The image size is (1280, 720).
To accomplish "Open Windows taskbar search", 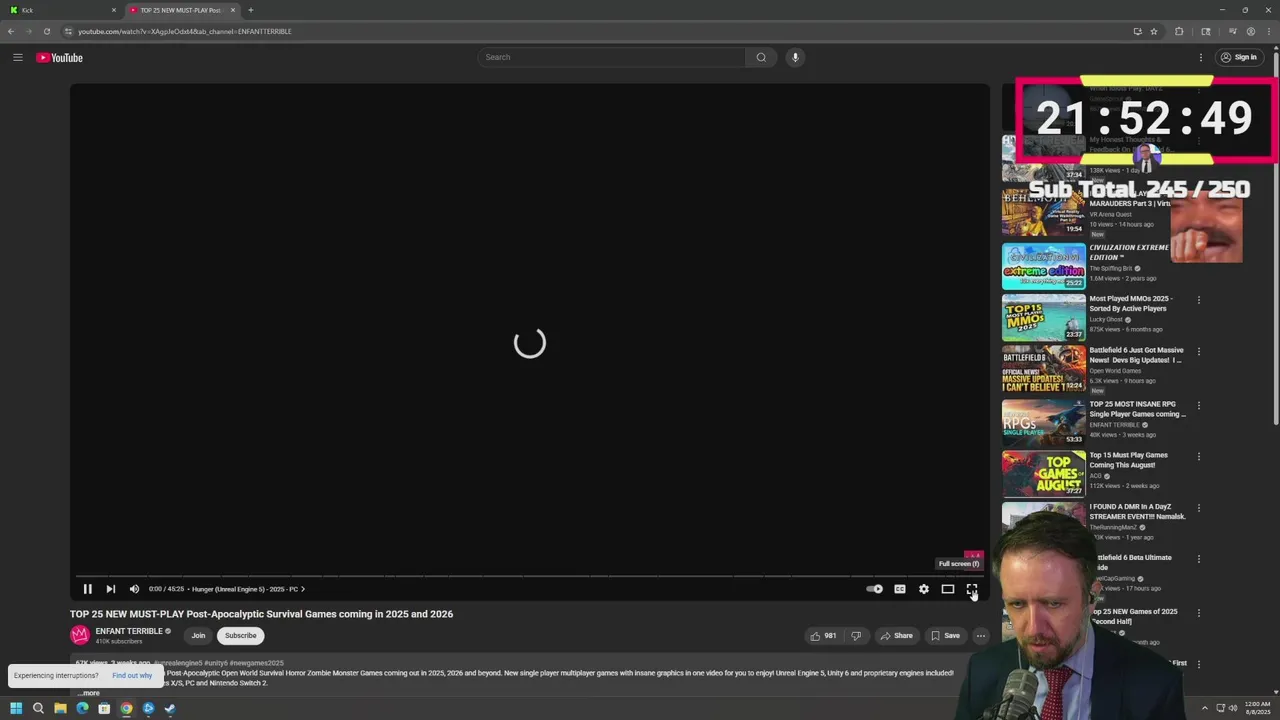I will click(x=38, y=708).
